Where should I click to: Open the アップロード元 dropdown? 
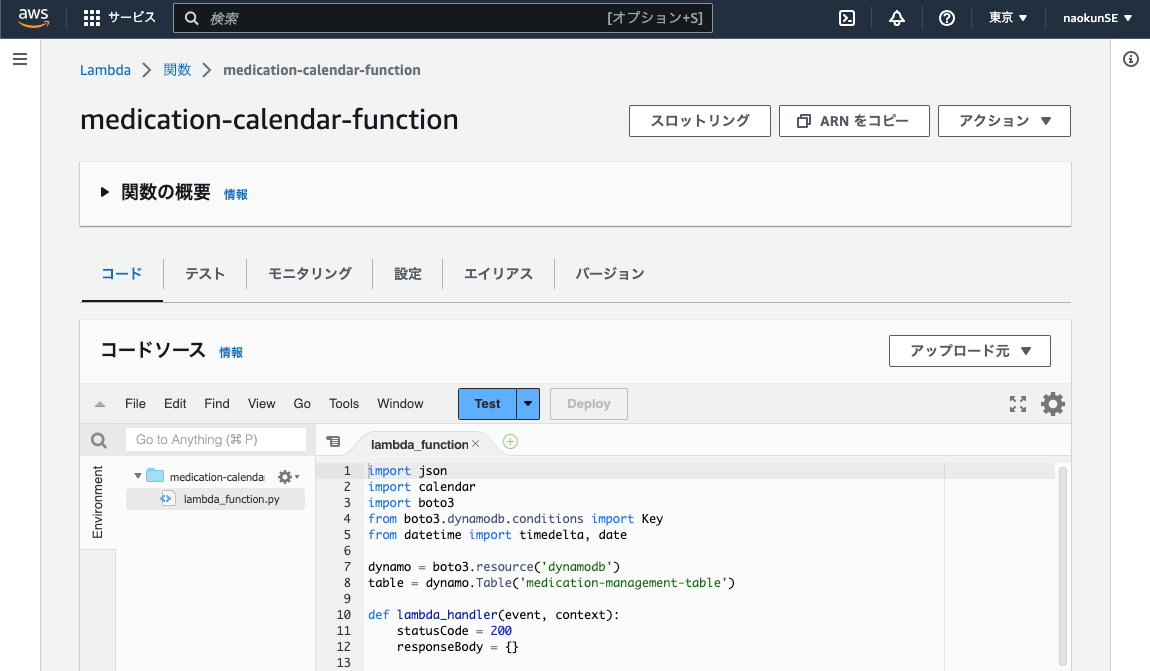[970, 351]
